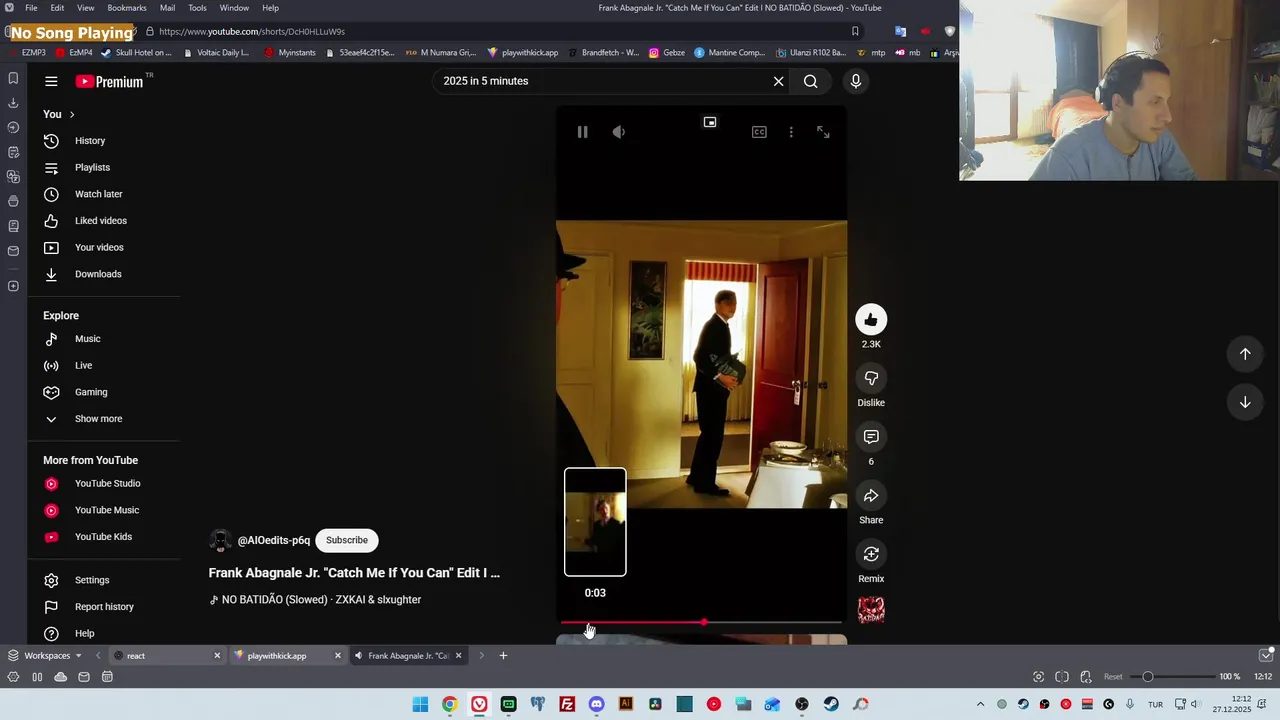Open the downloads panel in Vivaldi side panel

(x=13, y=103)
